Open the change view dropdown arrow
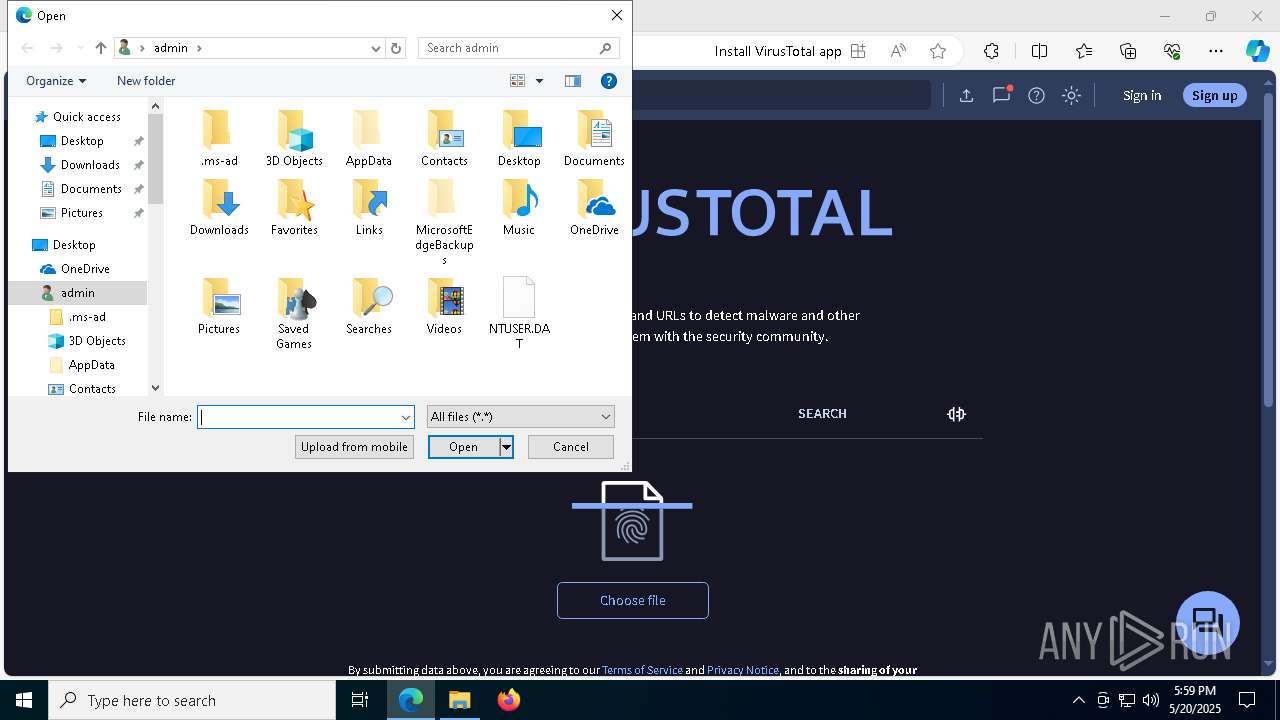Screen dimensions: 1280x720 (x=539, y=81)
